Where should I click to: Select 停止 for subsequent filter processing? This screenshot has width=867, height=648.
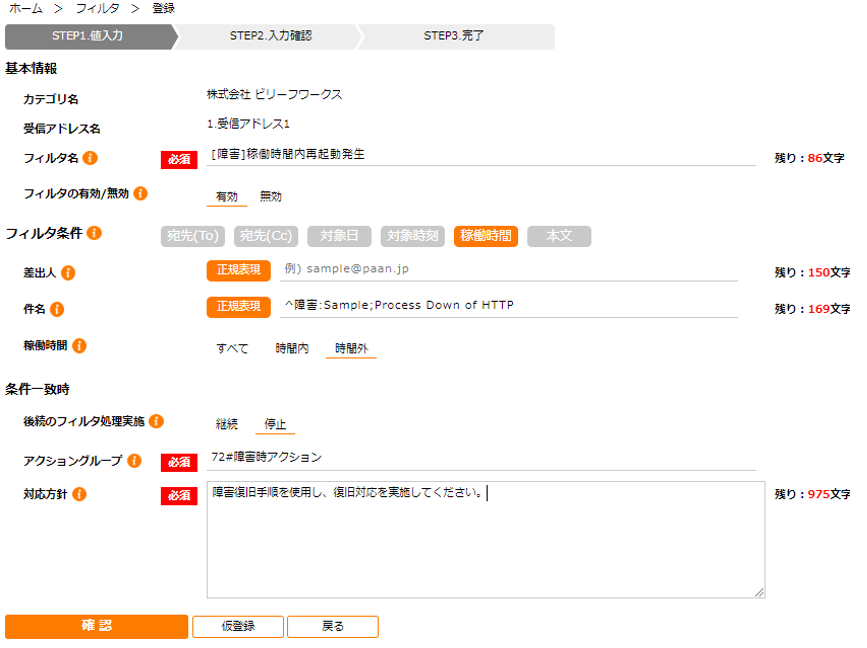[x=275, y=424]
